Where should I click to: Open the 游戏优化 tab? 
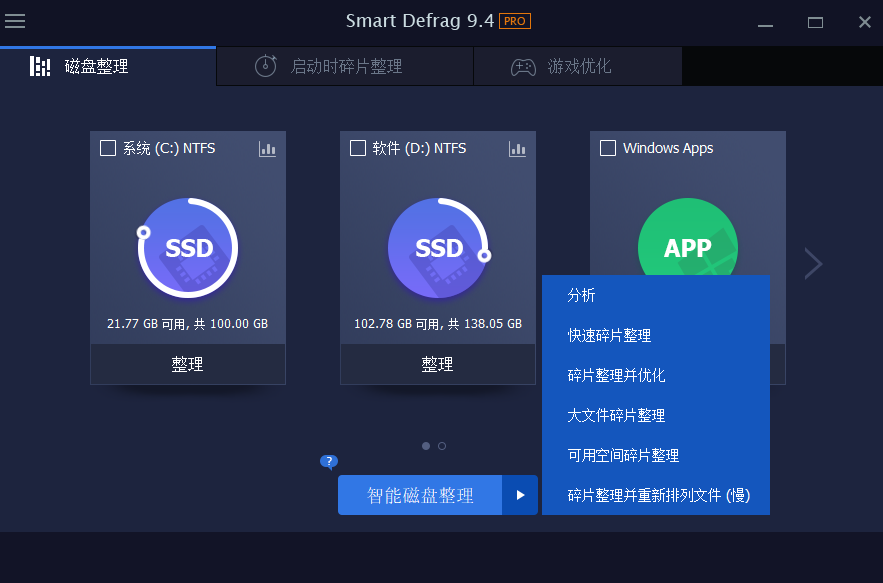(578, 66)
